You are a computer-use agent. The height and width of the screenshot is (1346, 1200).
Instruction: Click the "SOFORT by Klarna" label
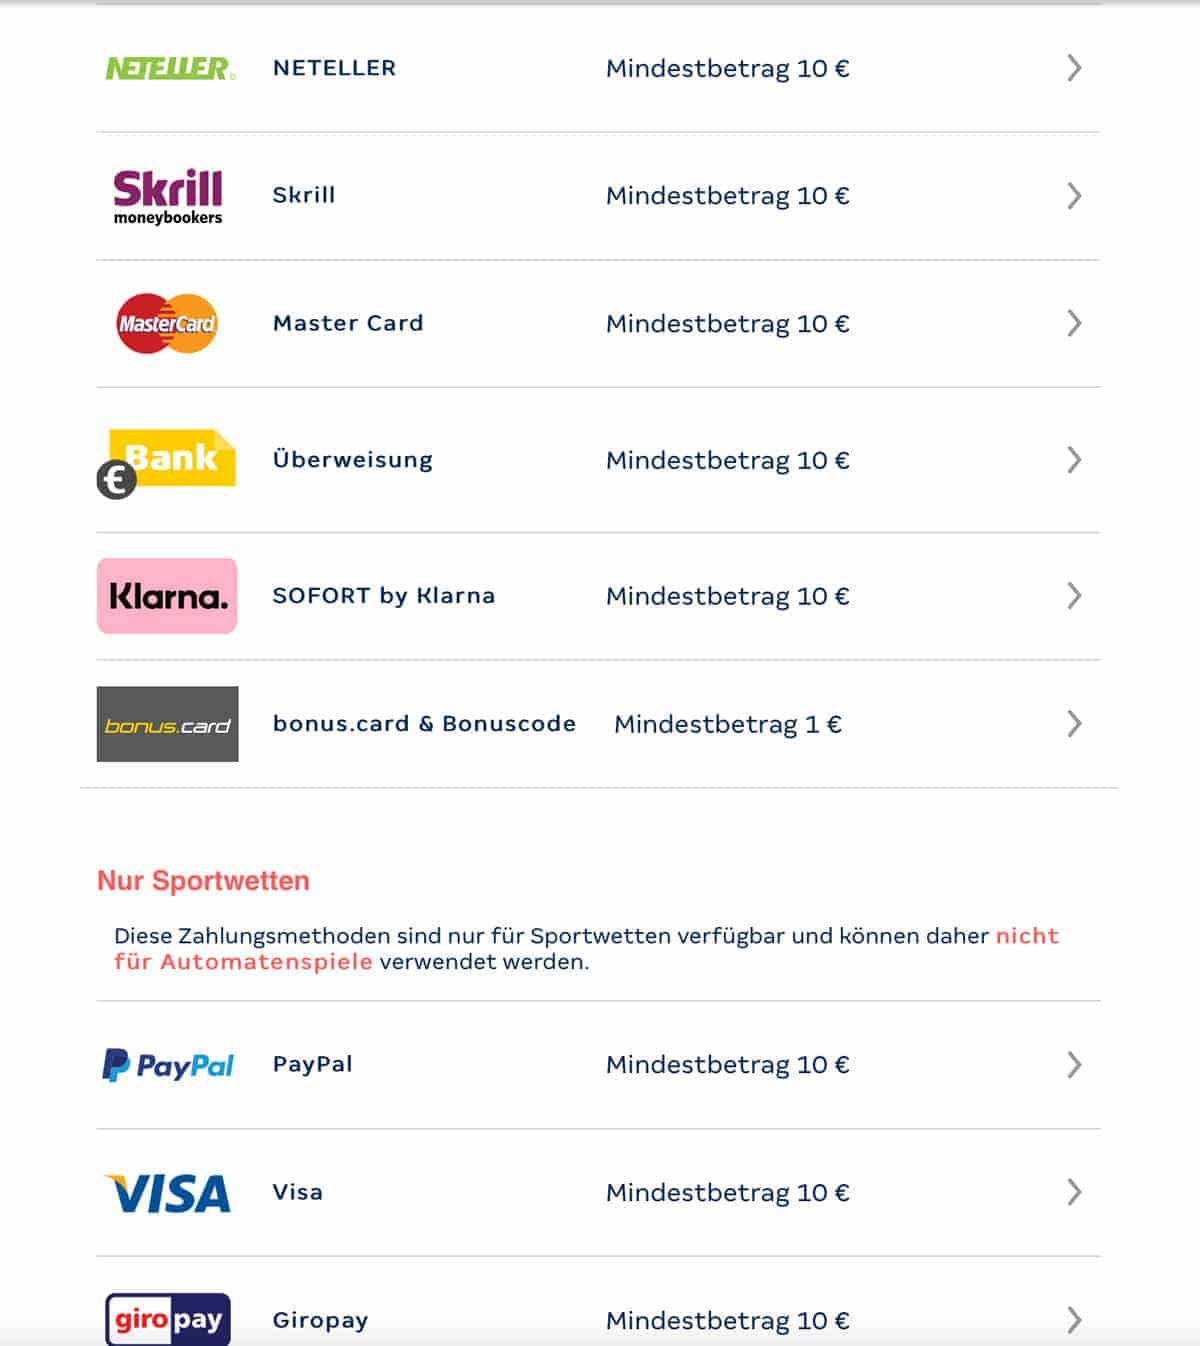tap(384, 596)
